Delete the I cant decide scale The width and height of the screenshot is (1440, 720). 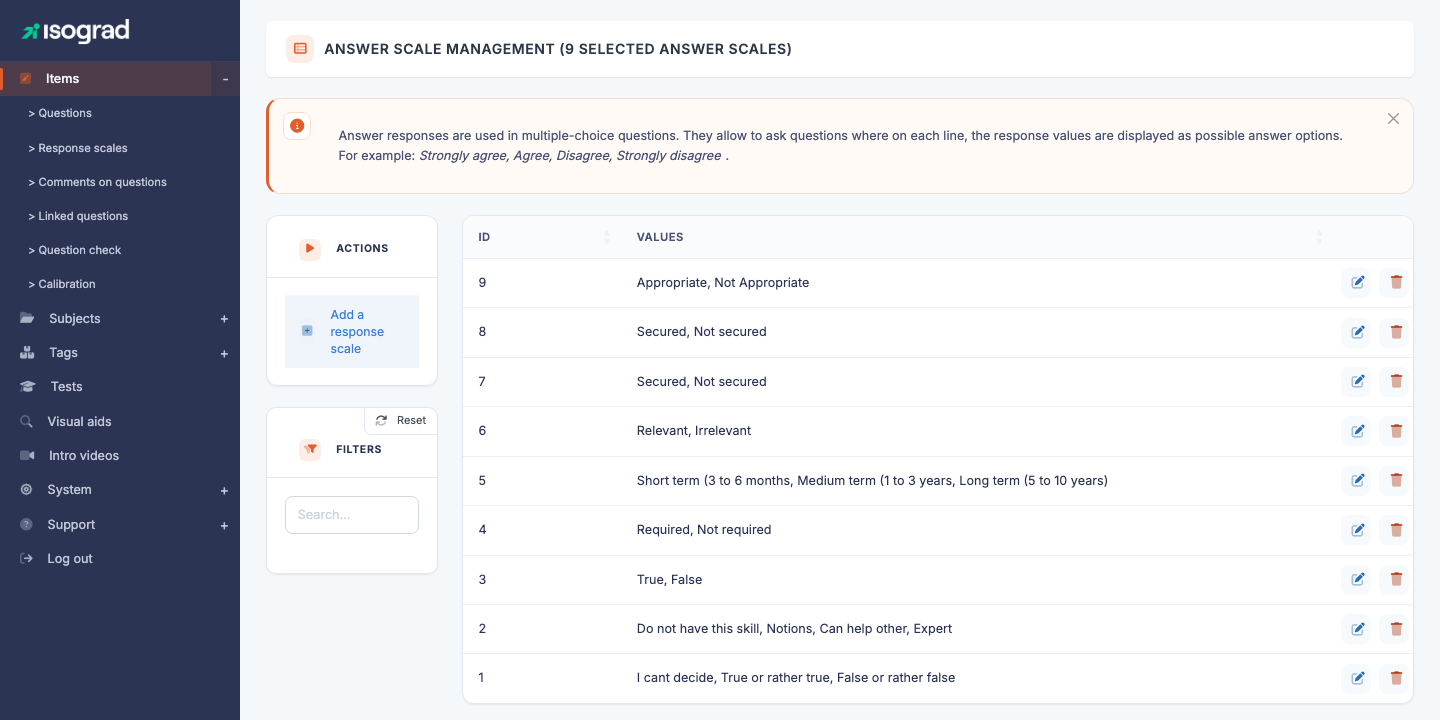1395,678
